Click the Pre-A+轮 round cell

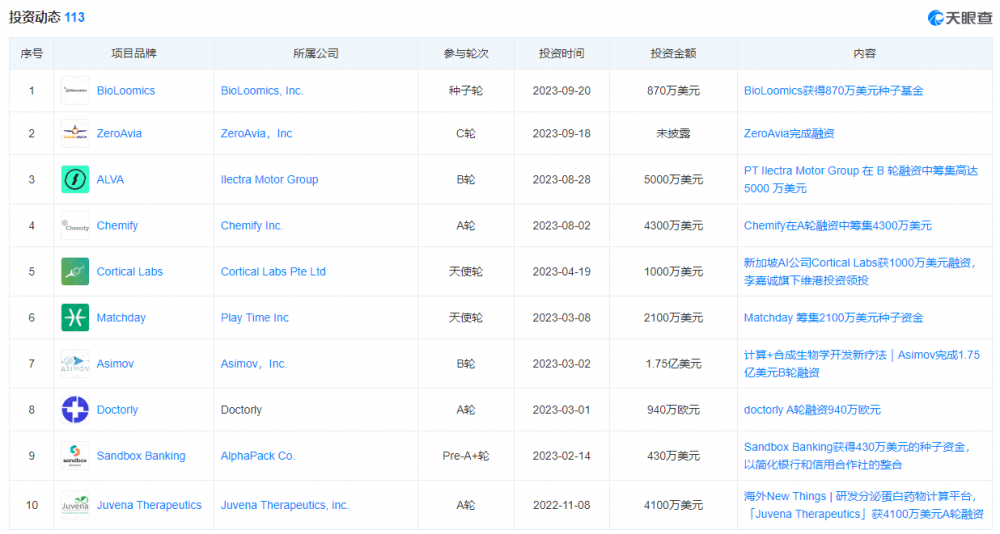pos(466,456)
